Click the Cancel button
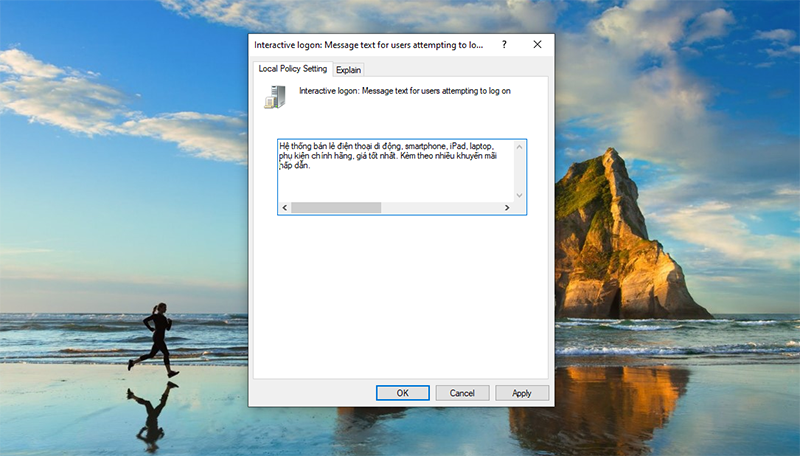Viewport: 800px width, 456px height. tap(462, 393)
